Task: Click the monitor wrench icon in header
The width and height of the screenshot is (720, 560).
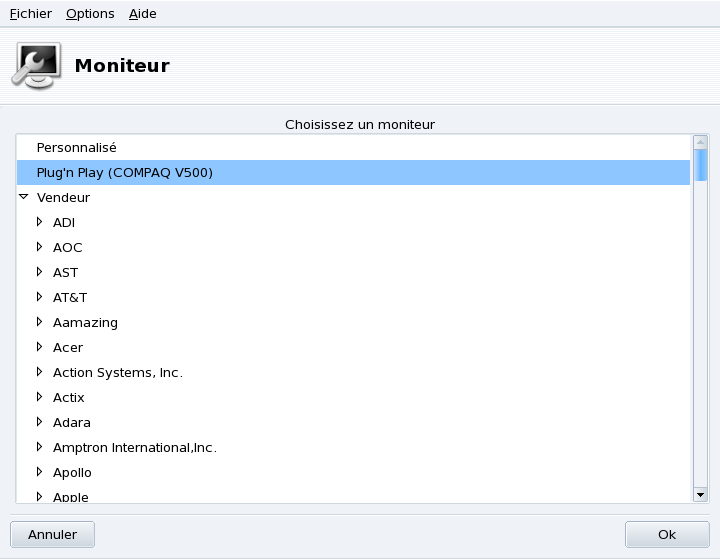Action: click(37, 66)
